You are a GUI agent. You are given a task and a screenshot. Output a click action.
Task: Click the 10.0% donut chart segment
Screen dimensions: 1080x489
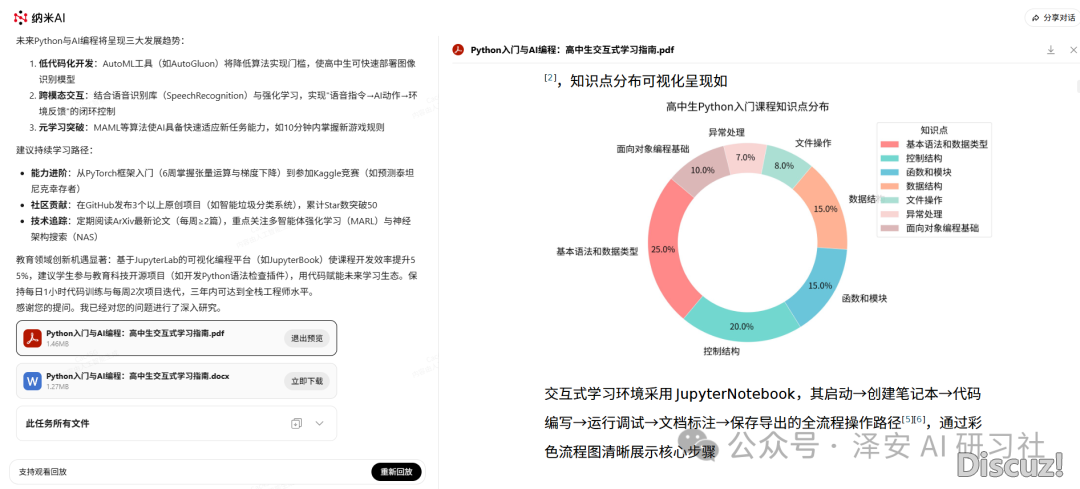coord(702,169)
